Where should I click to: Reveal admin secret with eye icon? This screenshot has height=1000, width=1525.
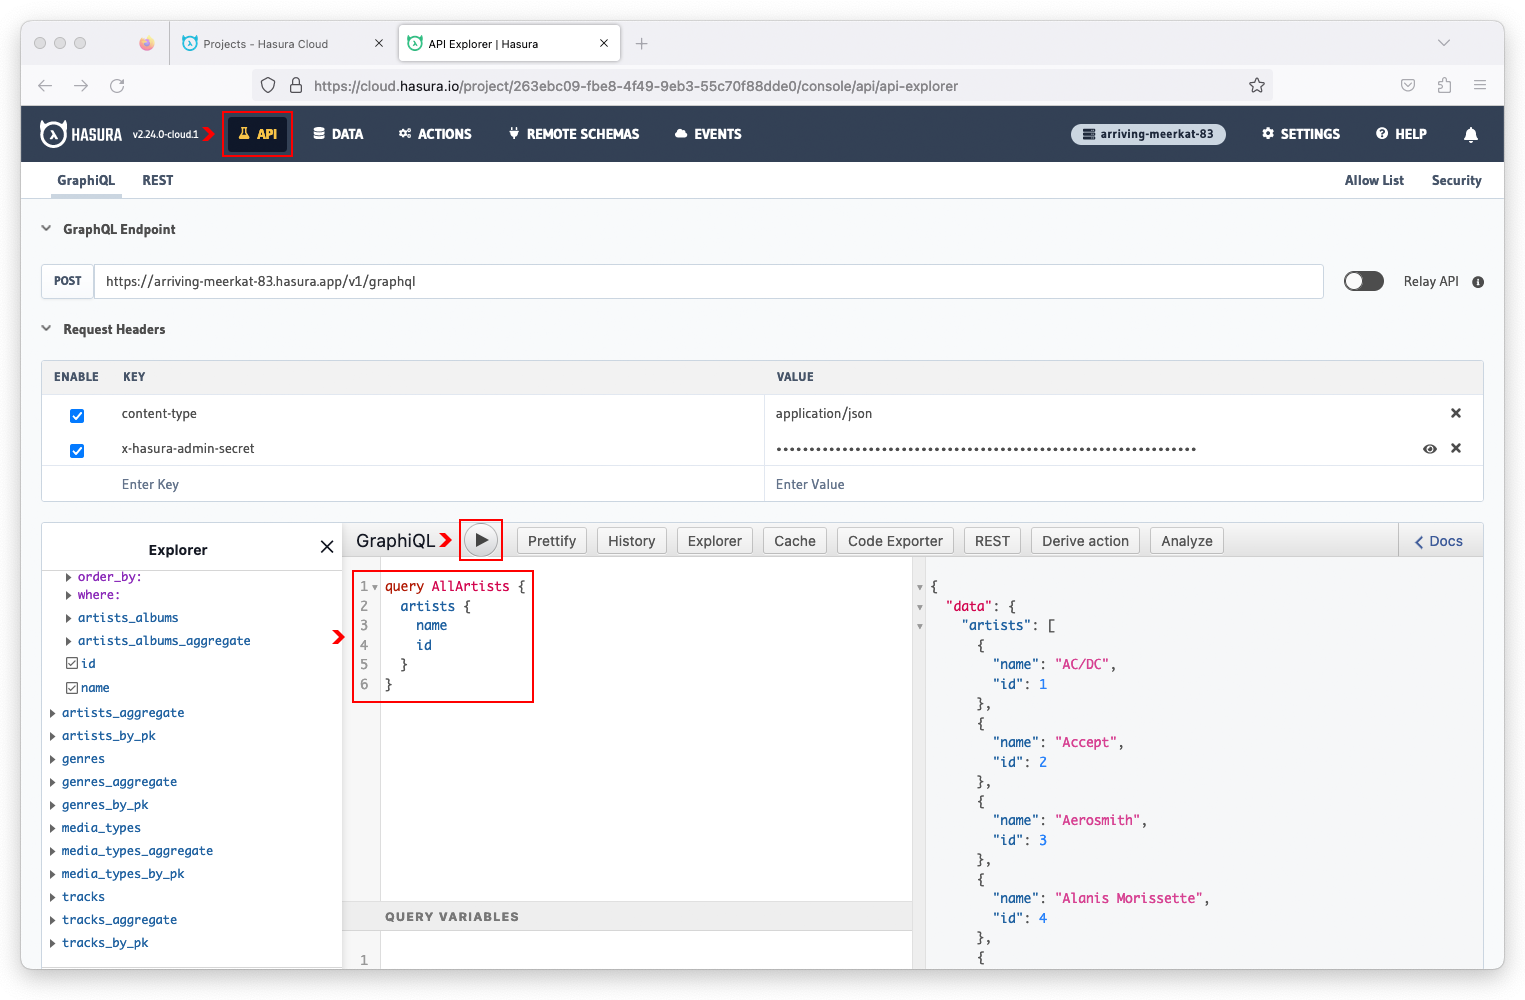tap(1429, 449)
